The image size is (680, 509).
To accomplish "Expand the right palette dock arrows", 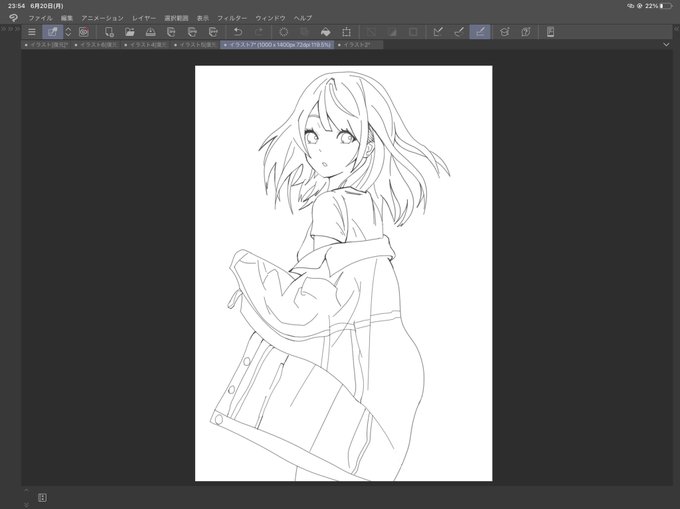I will coord(677,29).
